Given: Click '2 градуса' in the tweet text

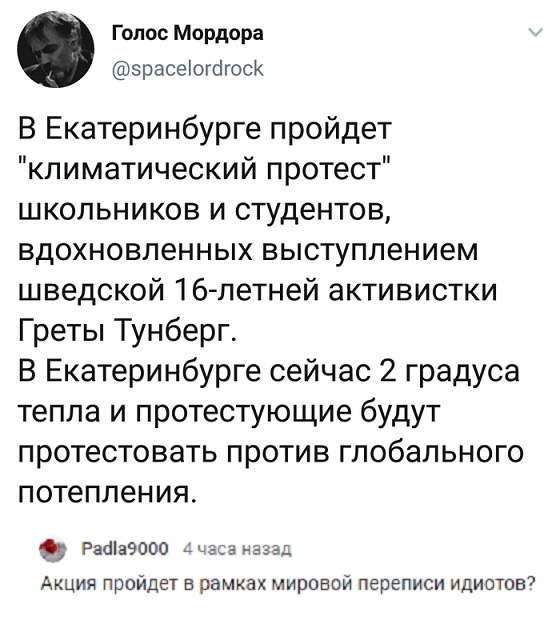Looking at the screenshot, I should (449, 372).
